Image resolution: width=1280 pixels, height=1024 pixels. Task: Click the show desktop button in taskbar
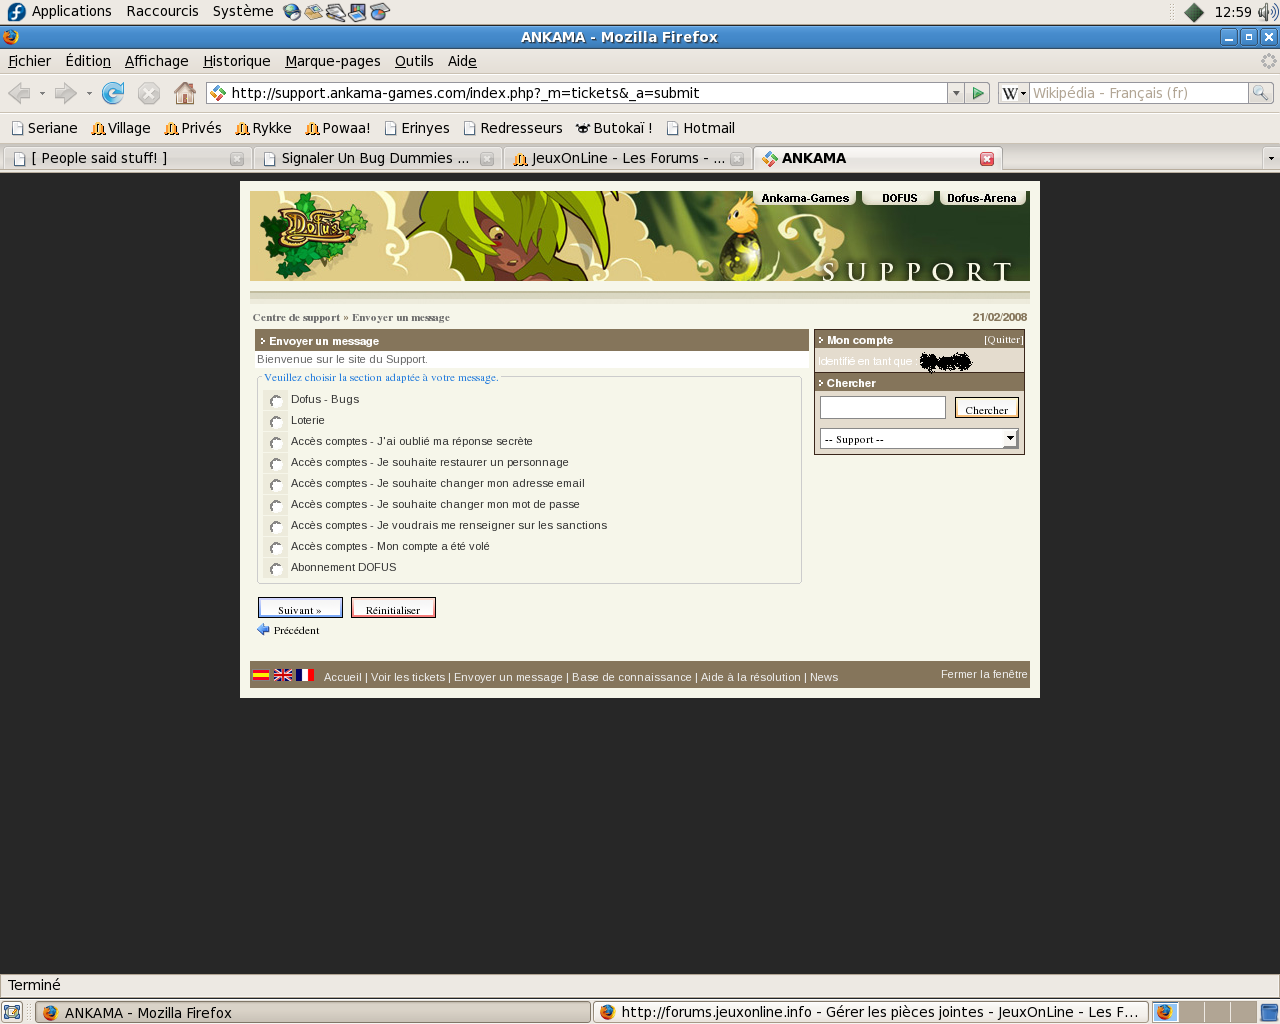pos(12,1012)
